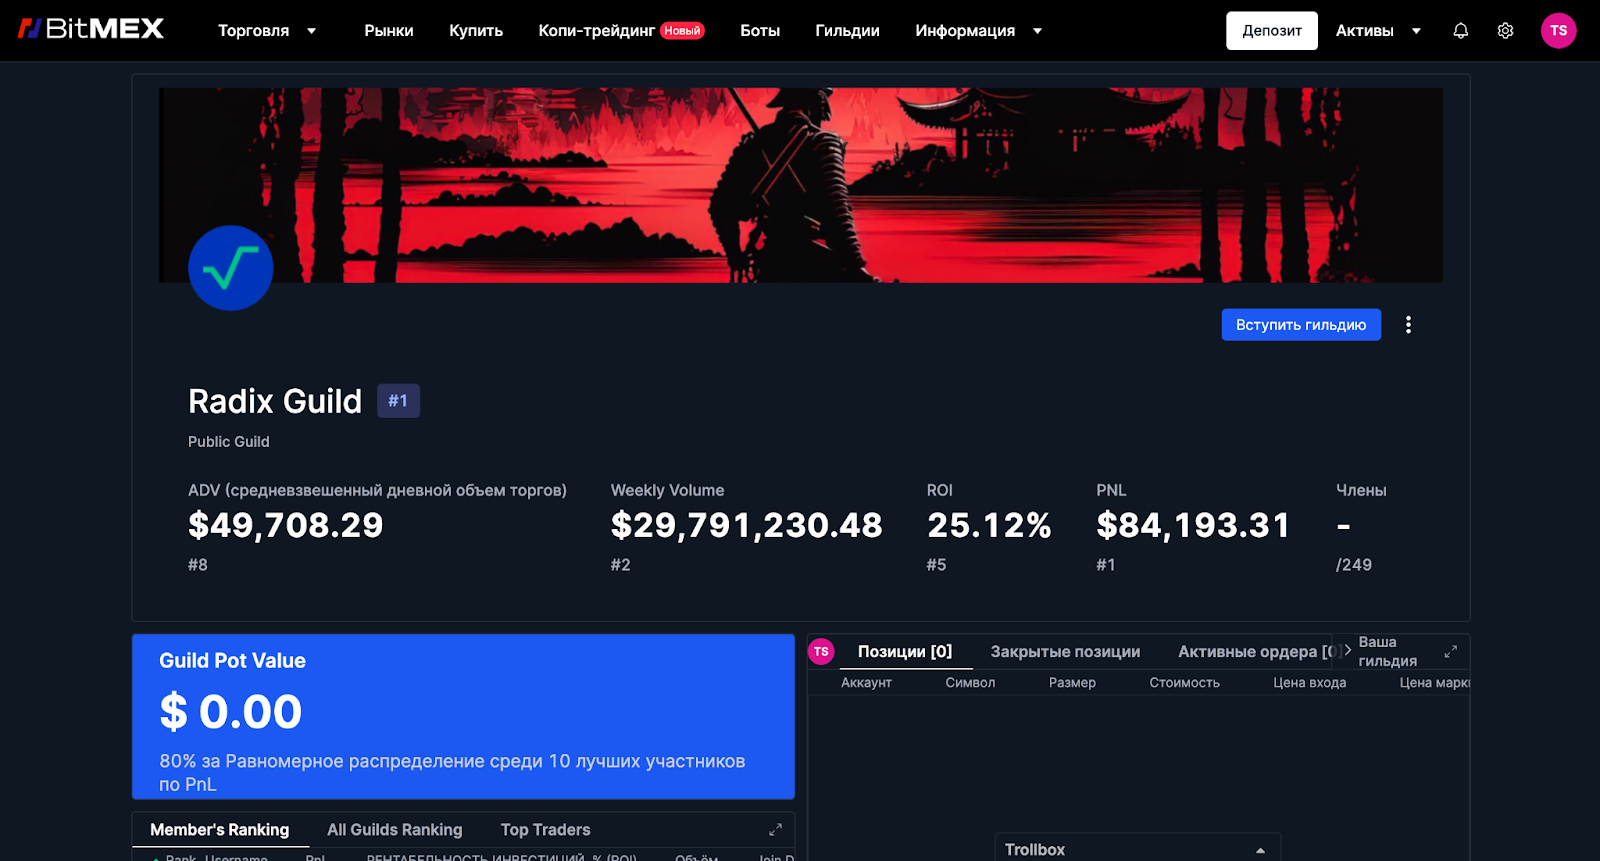Click the ROI value 25.12%

click(989, 525)
